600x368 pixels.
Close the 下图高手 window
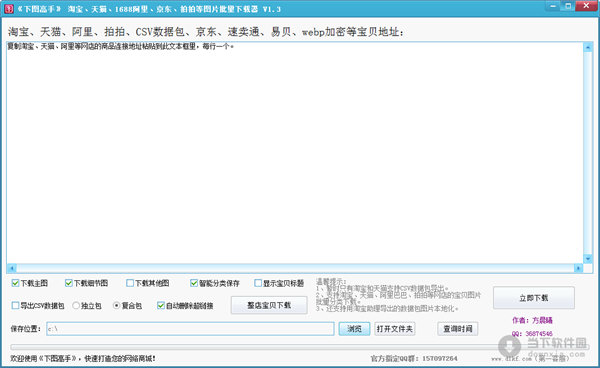point(587,6)
